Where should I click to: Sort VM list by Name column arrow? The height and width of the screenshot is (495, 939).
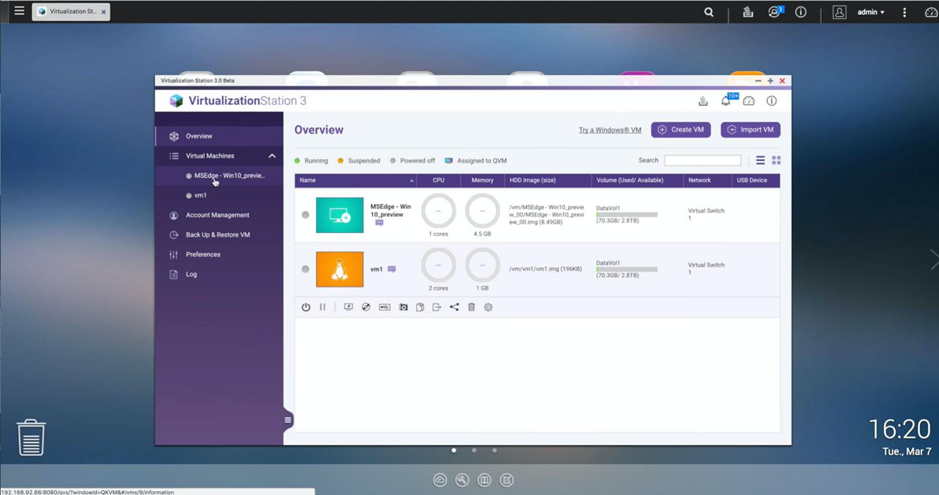coord(411,180)
